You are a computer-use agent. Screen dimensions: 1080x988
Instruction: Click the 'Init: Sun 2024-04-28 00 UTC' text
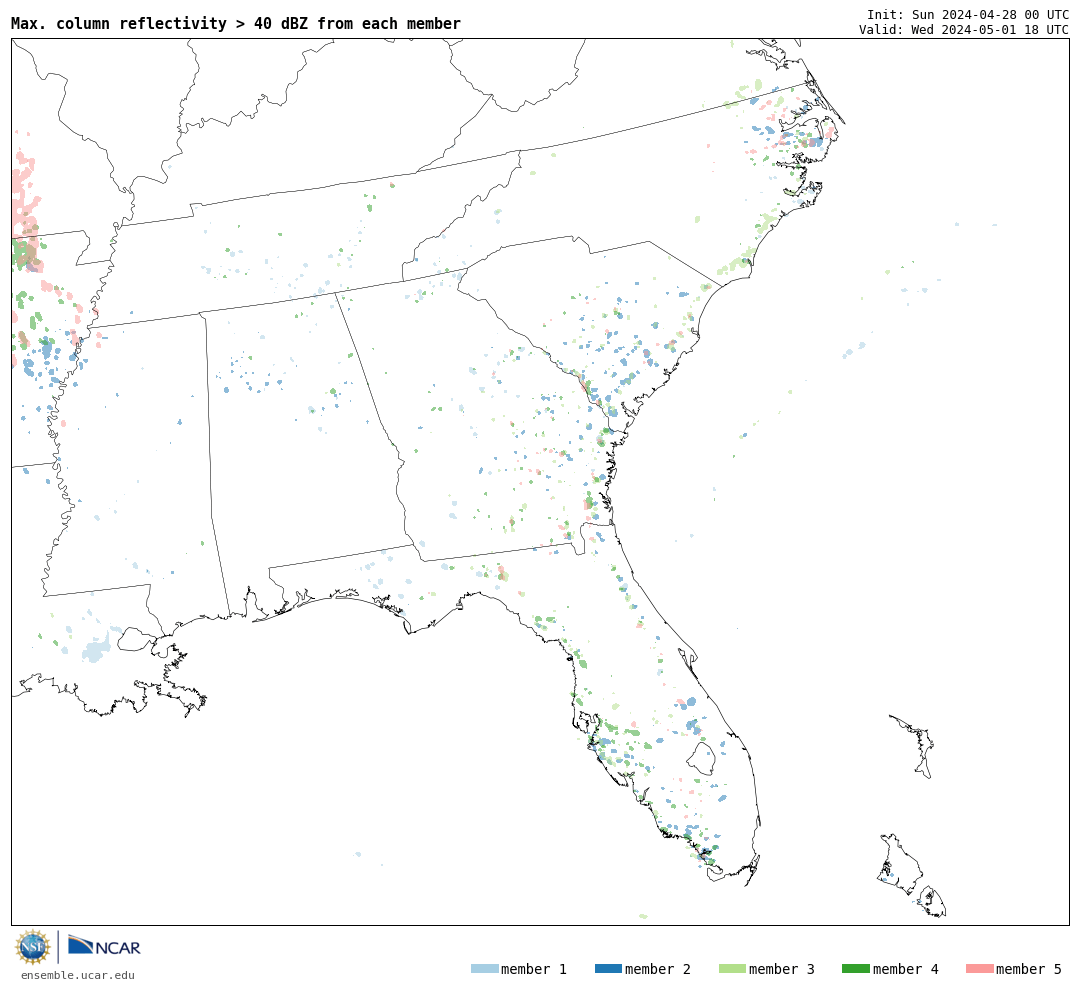(968, 14)
